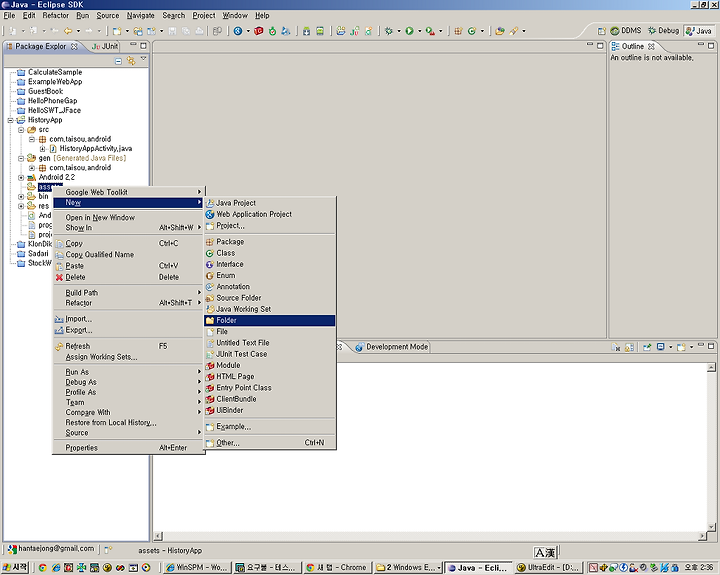Click the New Java Package toolbar icon
Screen dimensions: 720x575
click(458, 31)
